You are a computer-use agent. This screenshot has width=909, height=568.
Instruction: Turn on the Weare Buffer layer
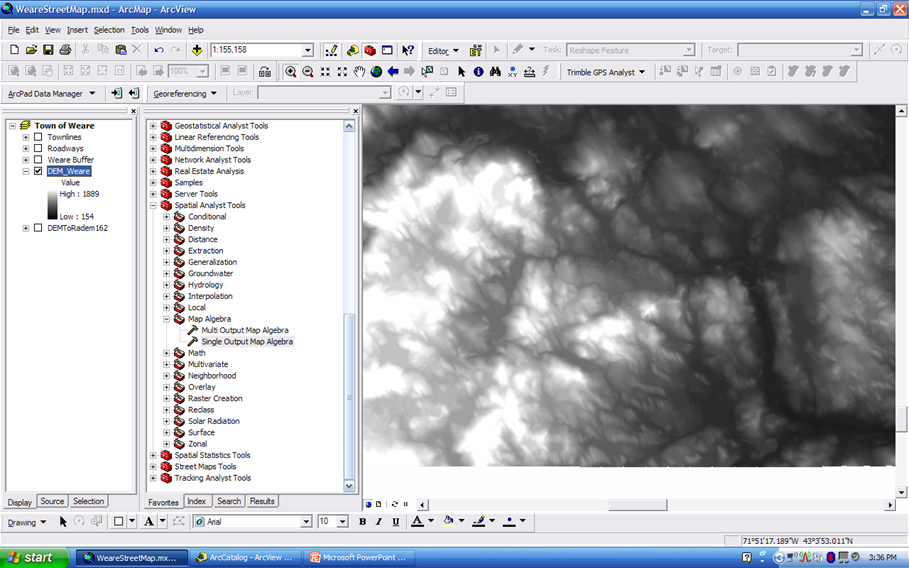point(38,160)
